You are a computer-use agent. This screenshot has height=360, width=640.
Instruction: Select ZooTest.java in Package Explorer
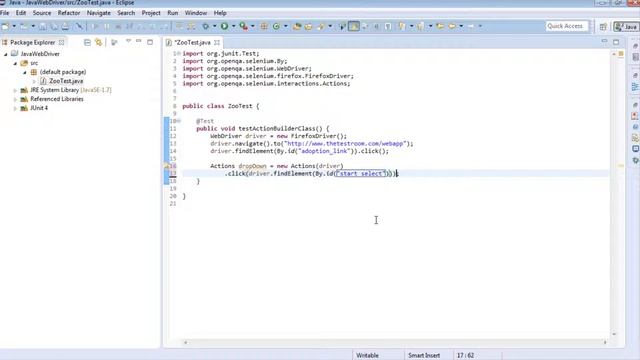click(66, 81)
